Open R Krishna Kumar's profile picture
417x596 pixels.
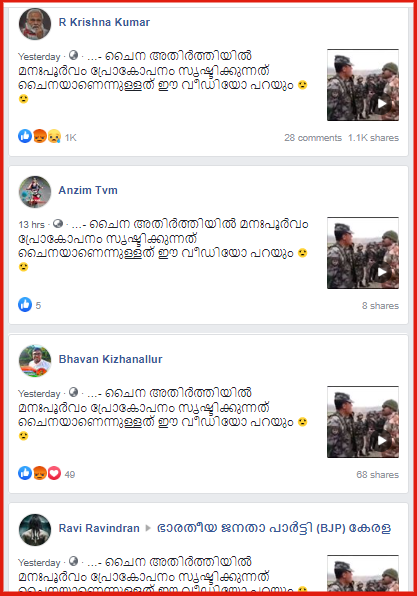click(35, 24)
